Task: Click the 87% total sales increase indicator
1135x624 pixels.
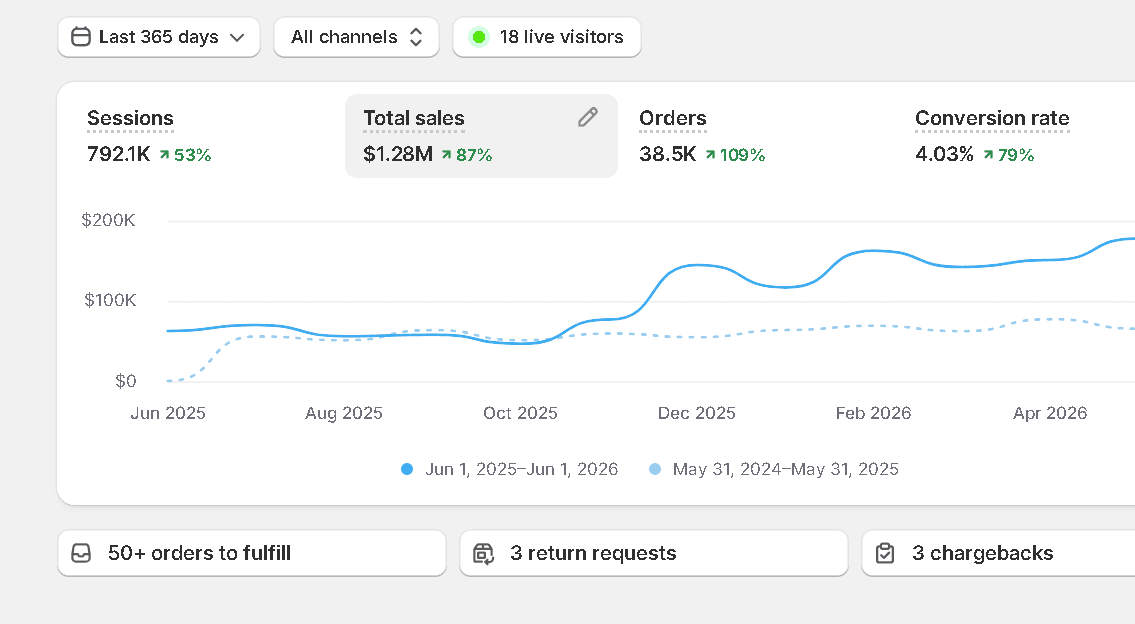Action: pyautogui.click(x=467, y=155)
